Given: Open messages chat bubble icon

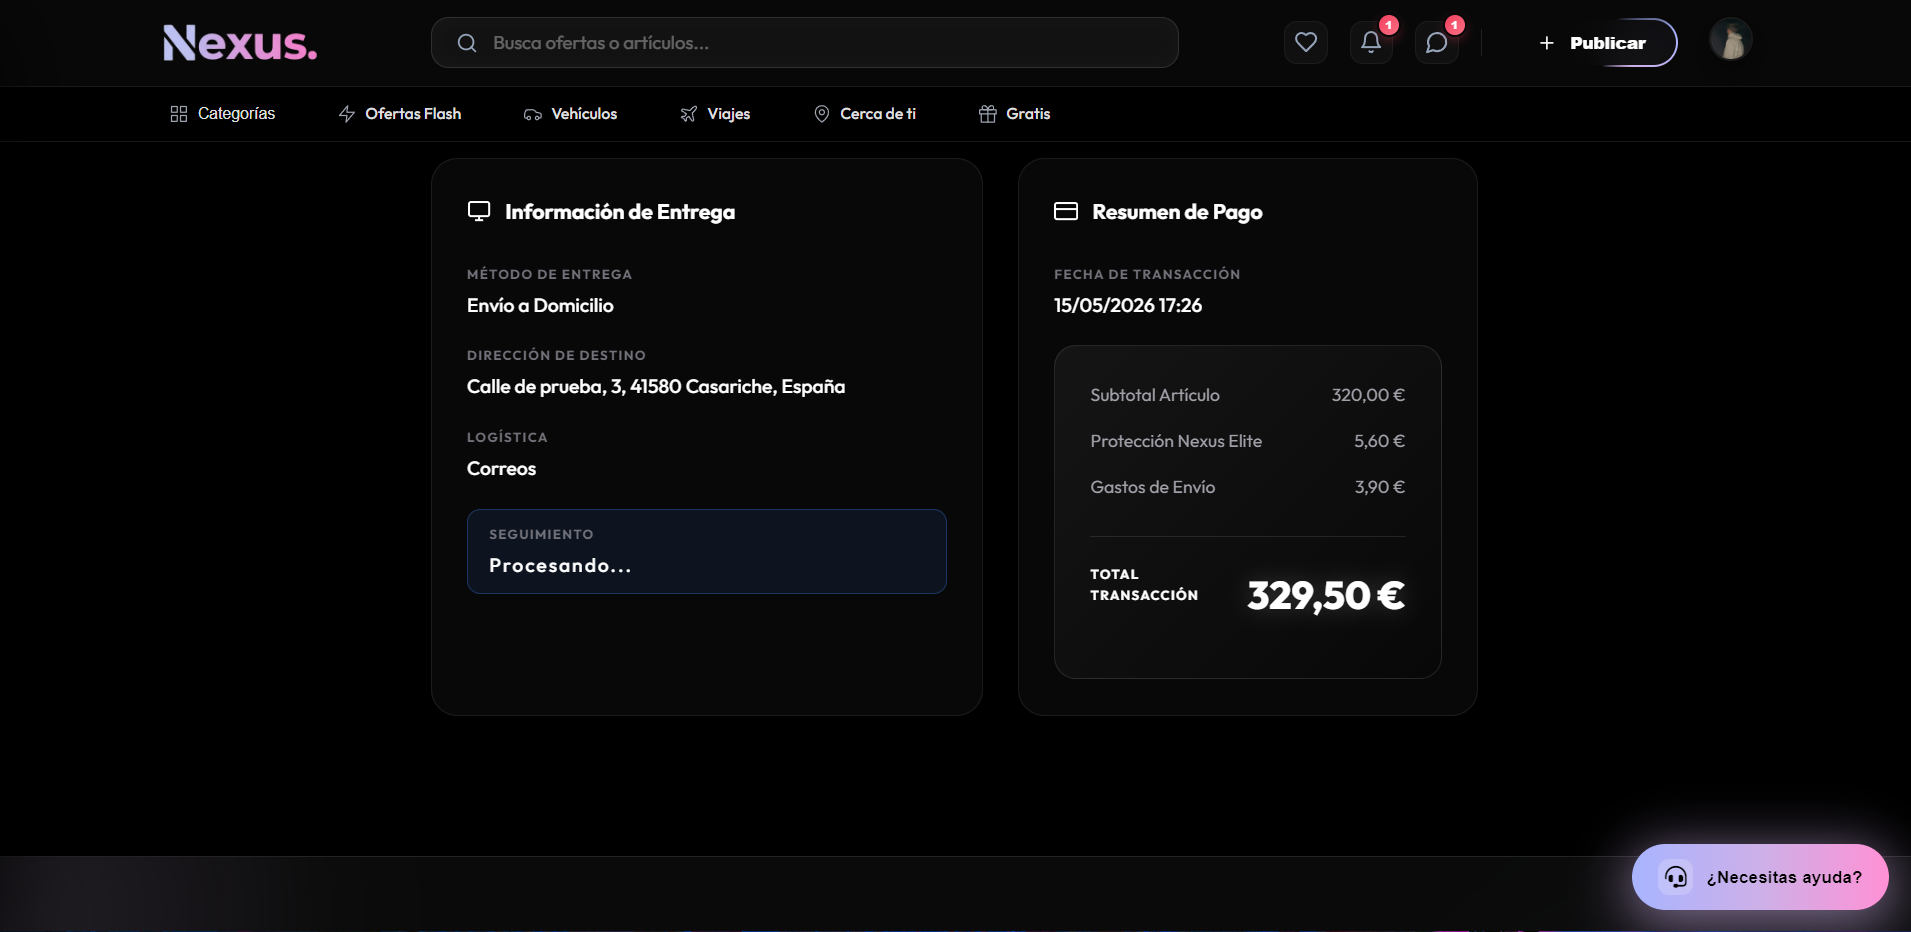Looking at the screenshot, I should (1436, 42).
